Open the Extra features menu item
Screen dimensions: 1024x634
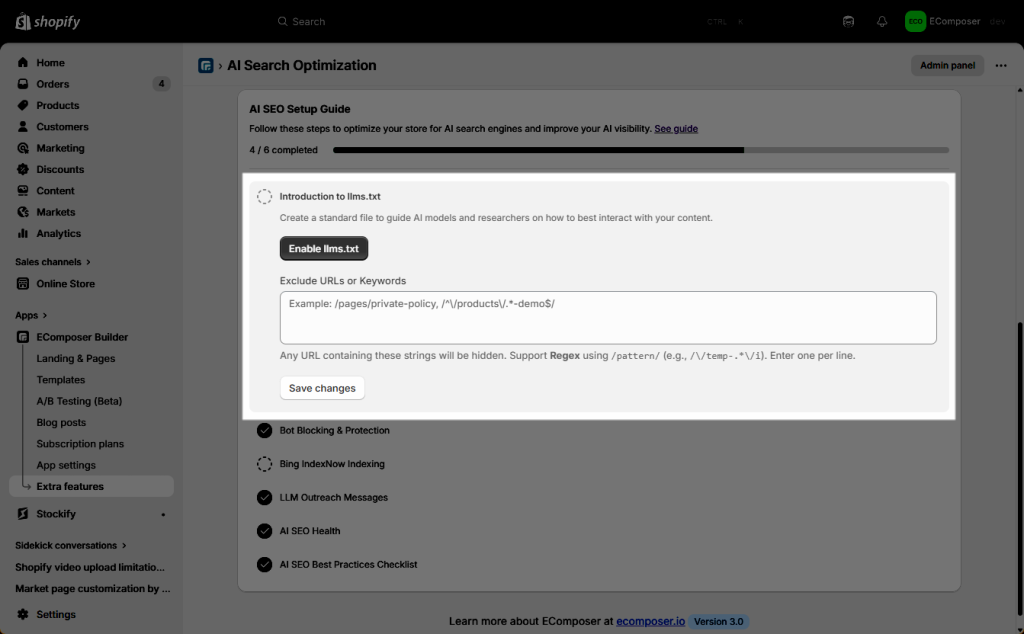[x=70, y=486]
